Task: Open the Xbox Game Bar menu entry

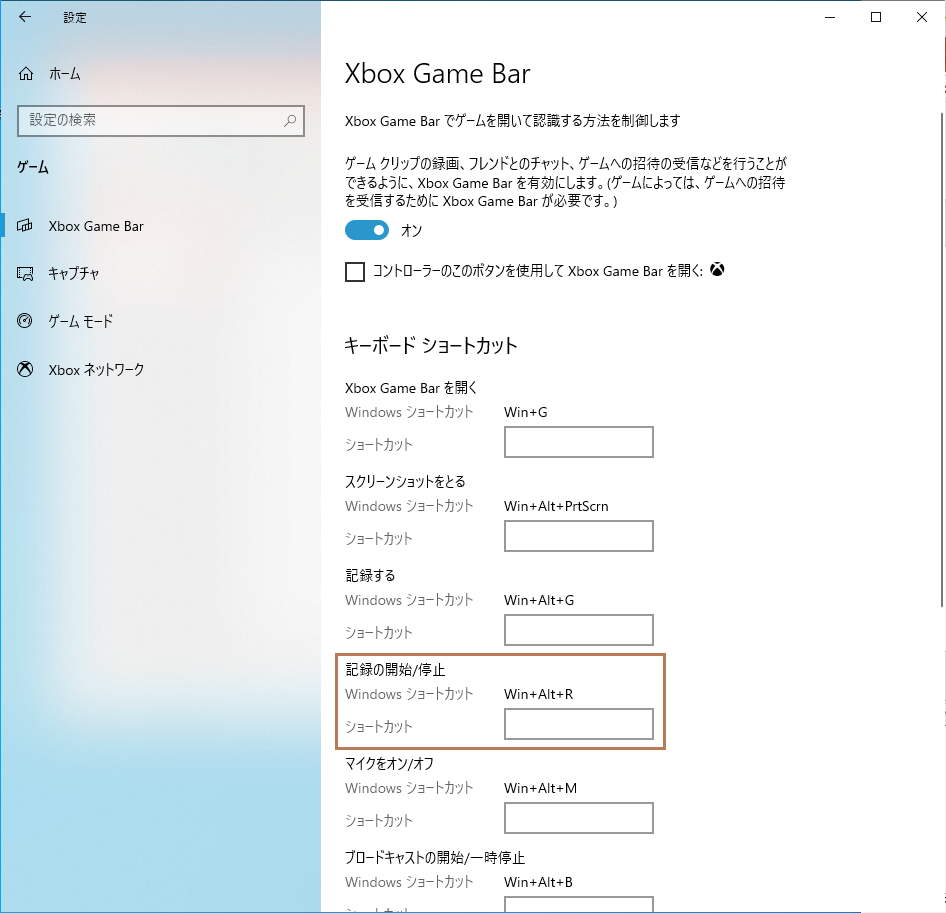Action: [x=96, y=226]
